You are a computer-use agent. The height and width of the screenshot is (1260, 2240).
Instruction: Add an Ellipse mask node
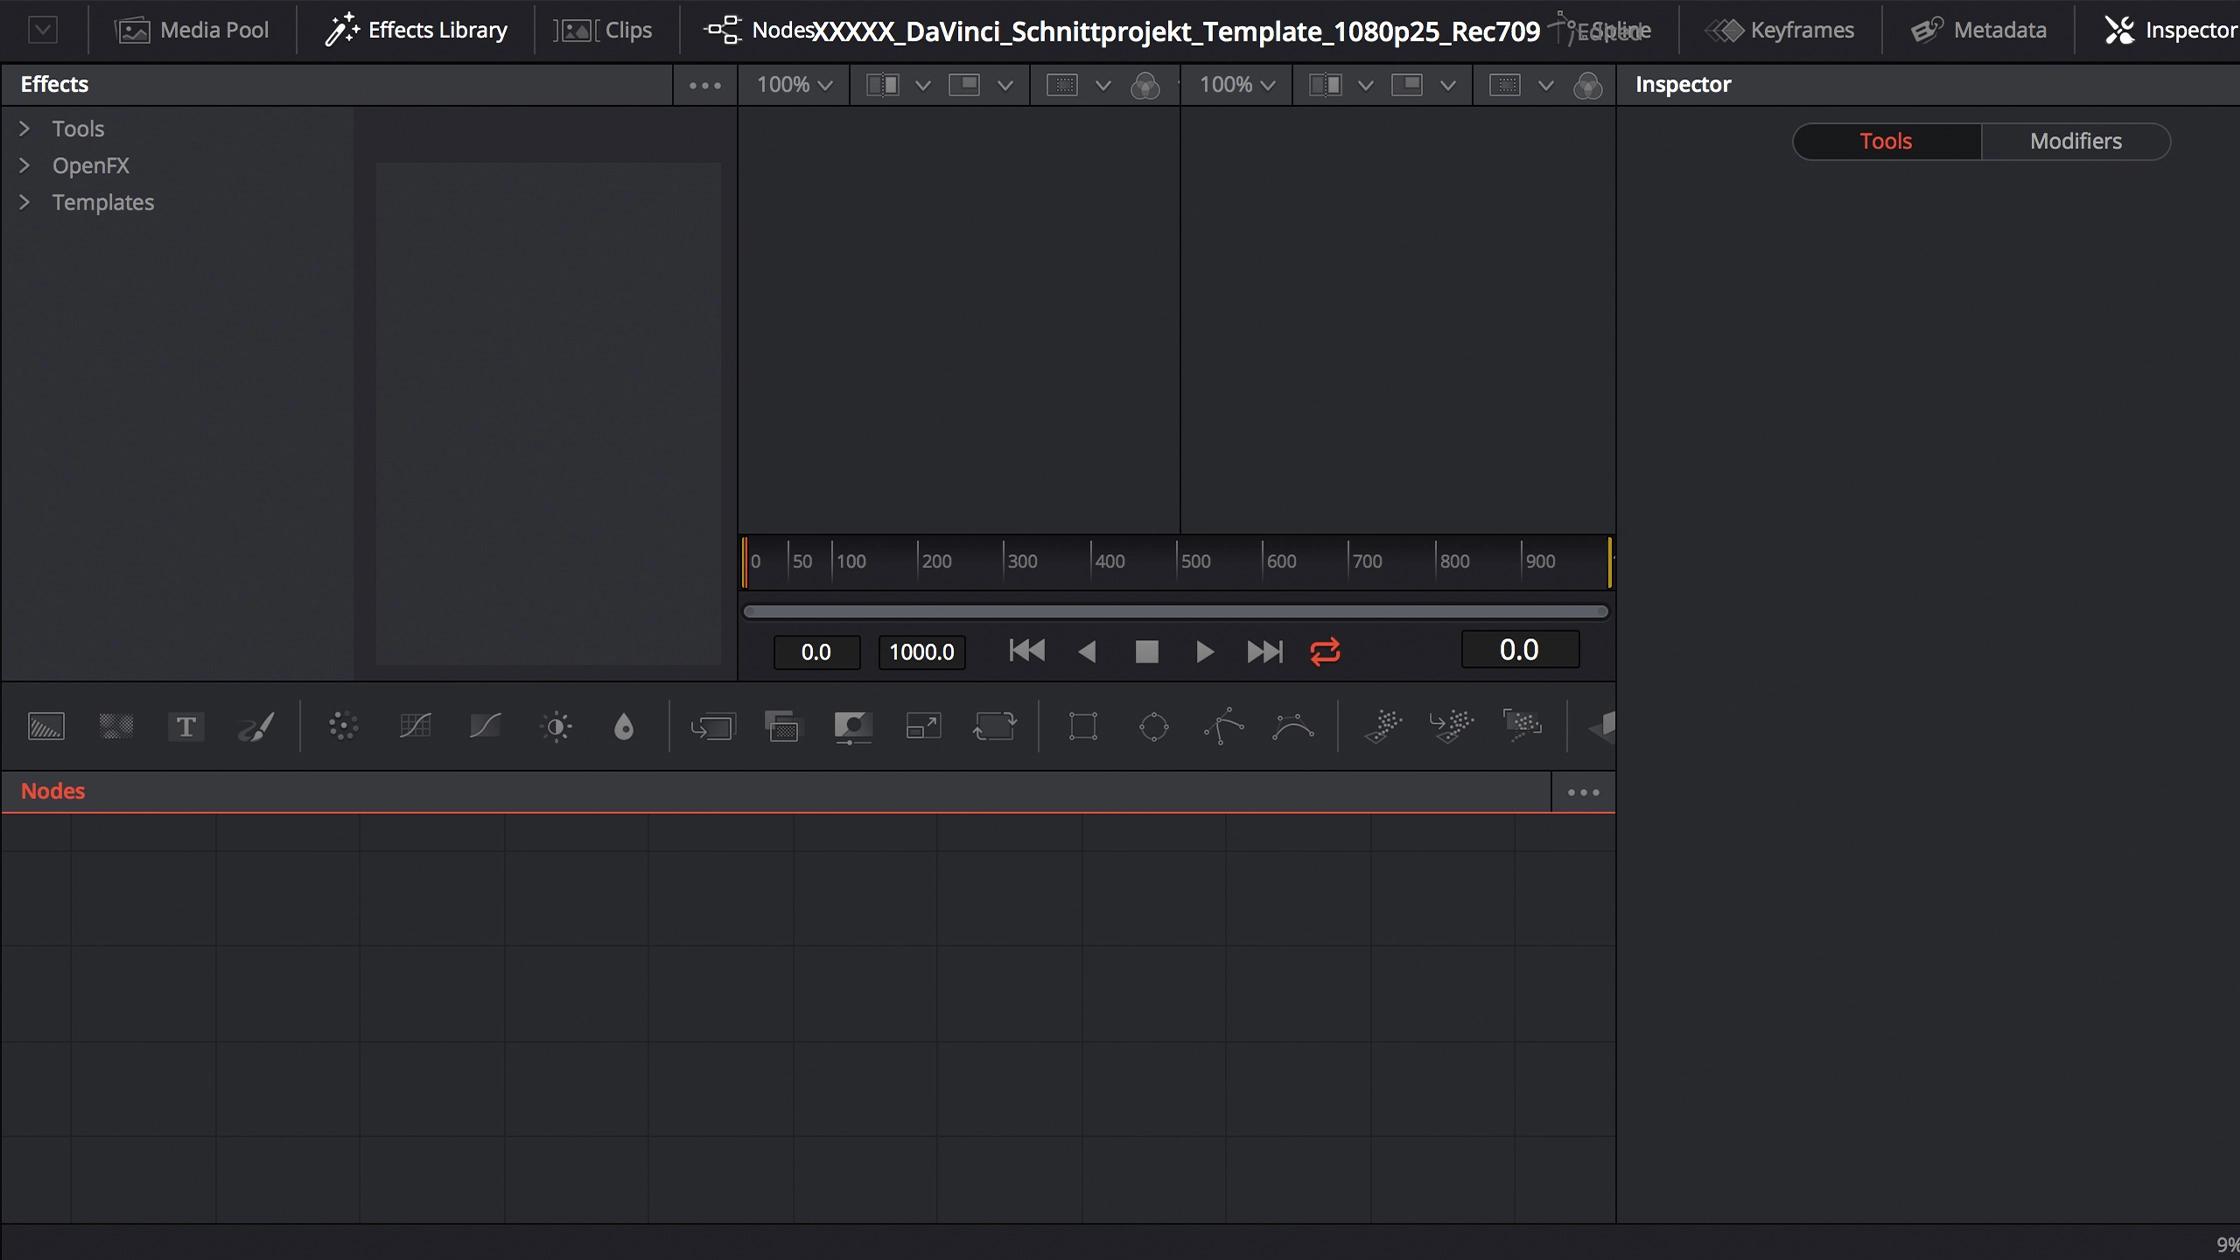point(1154,726)
